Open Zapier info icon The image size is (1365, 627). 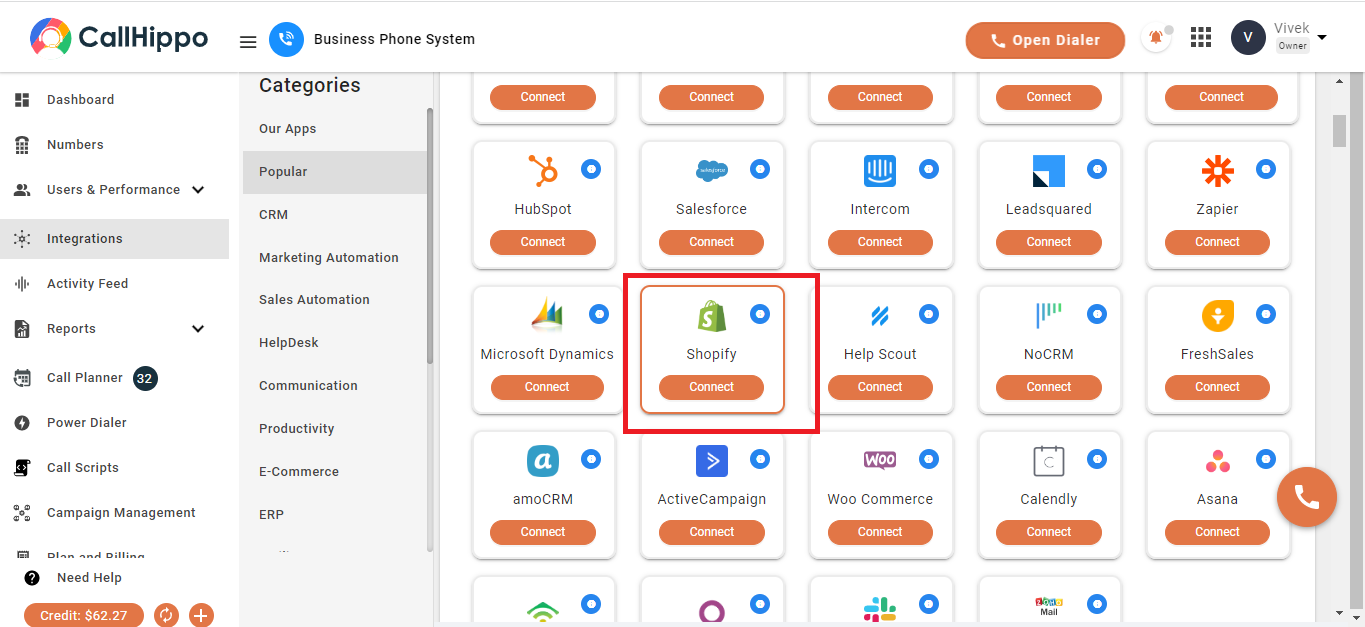point(1266,170)
